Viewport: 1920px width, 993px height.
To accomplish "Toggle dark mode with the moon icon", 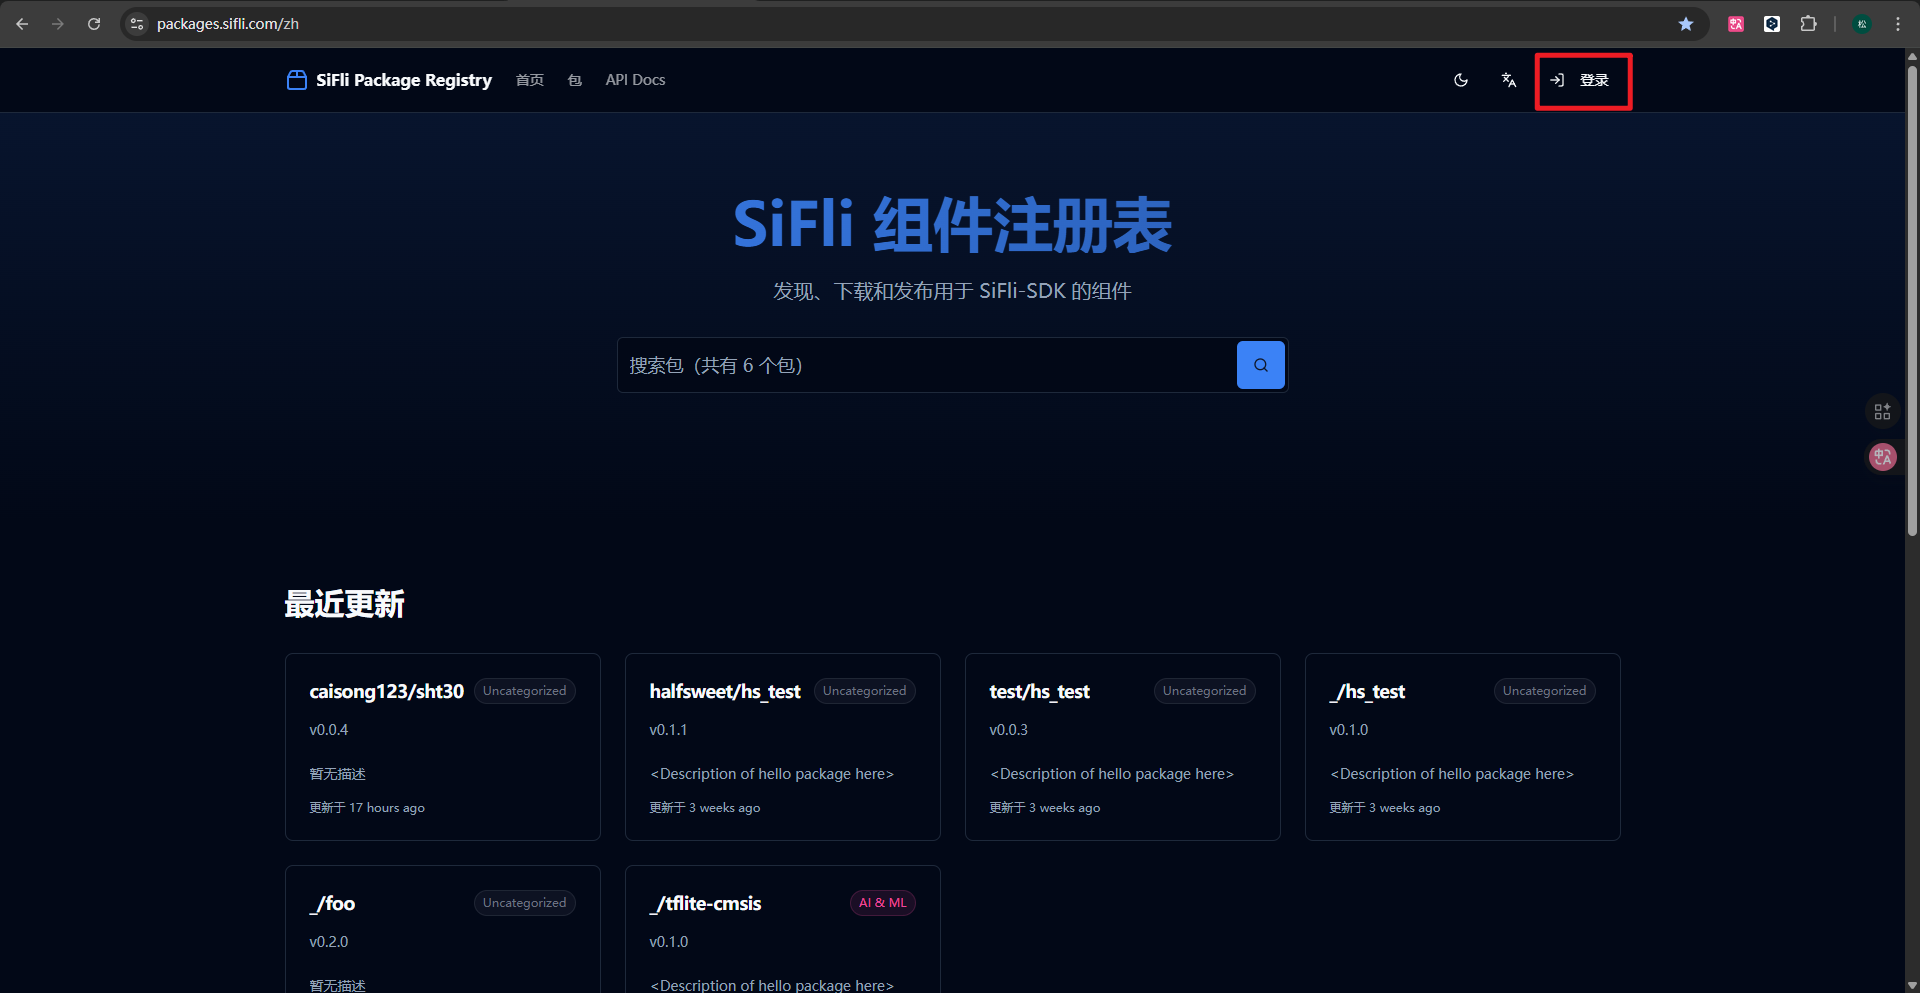I will [1461, 80].
